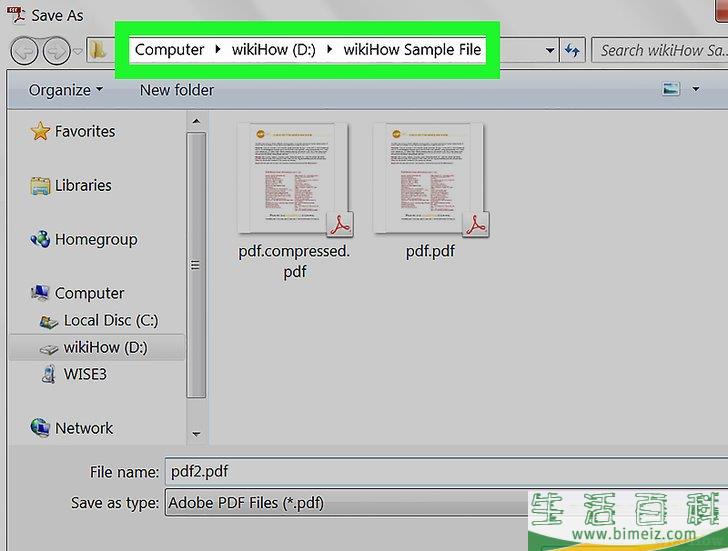The image size is (728, 551).
Task: Select Network in the navigation pane
Action: click(84, 428)
